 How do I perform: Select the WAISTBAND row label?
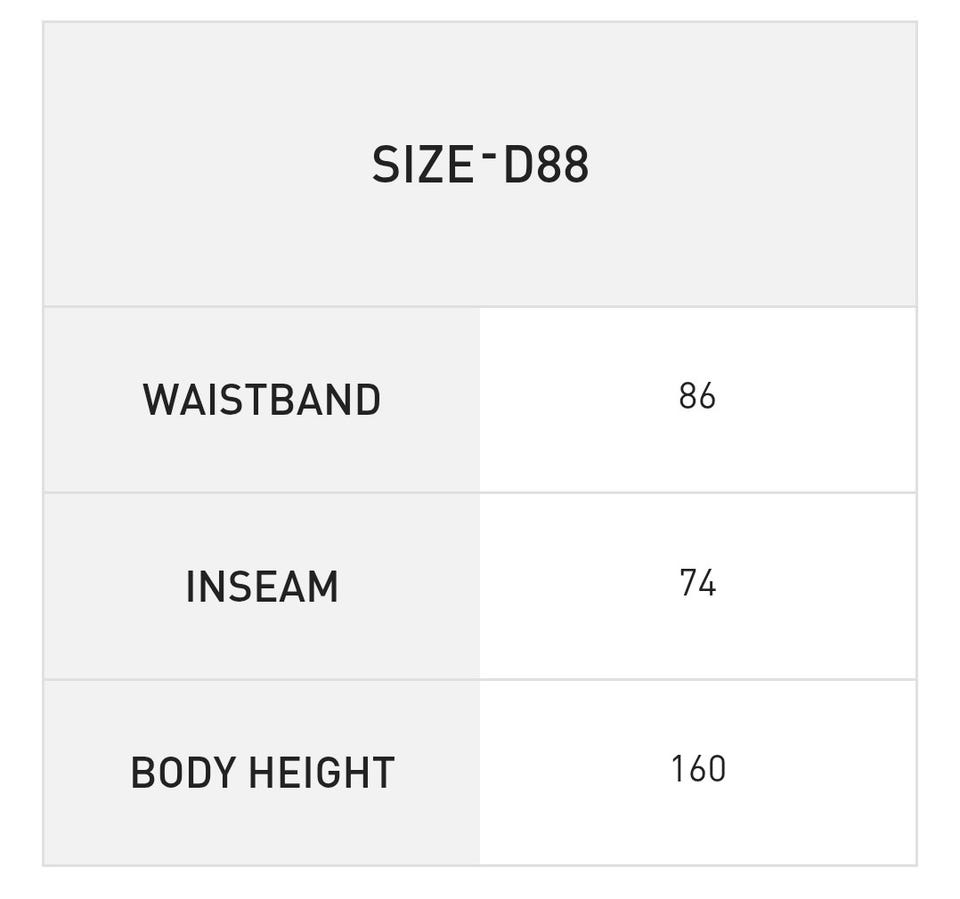click(262, 400)
